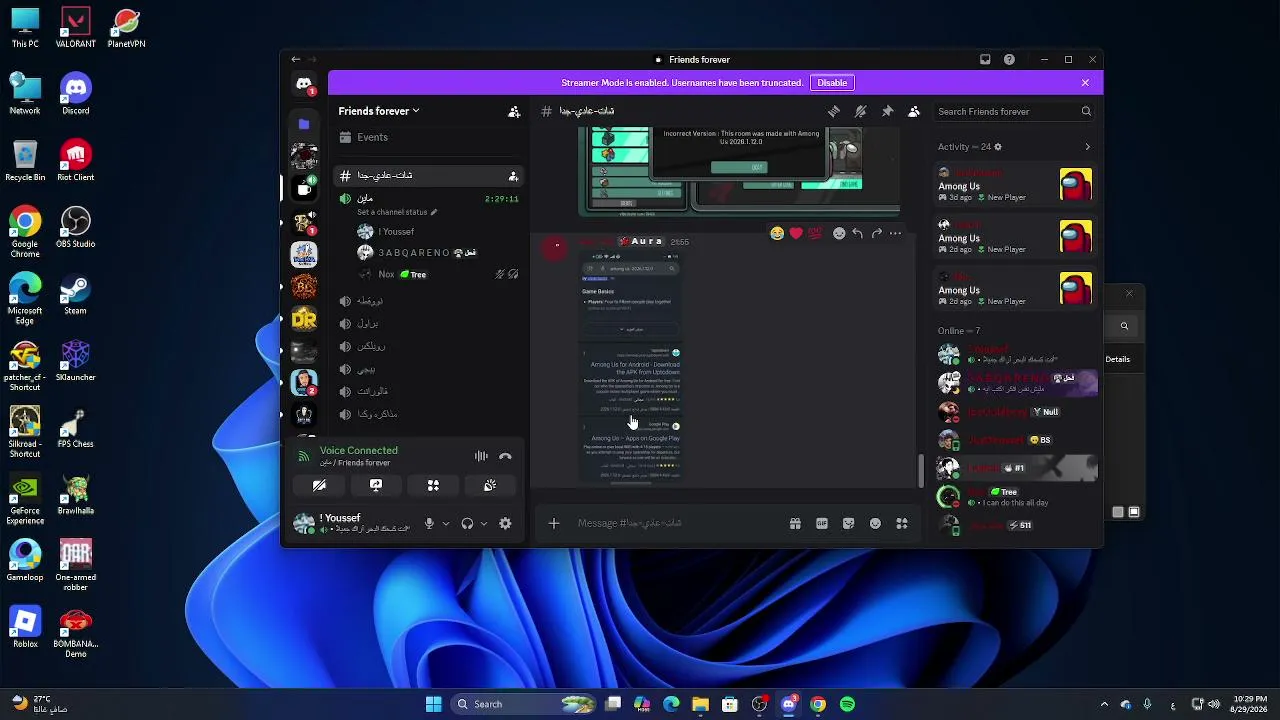Start an activity from voice panel
The height and width of the screenshot is (720, 1280).
[433, 485]
